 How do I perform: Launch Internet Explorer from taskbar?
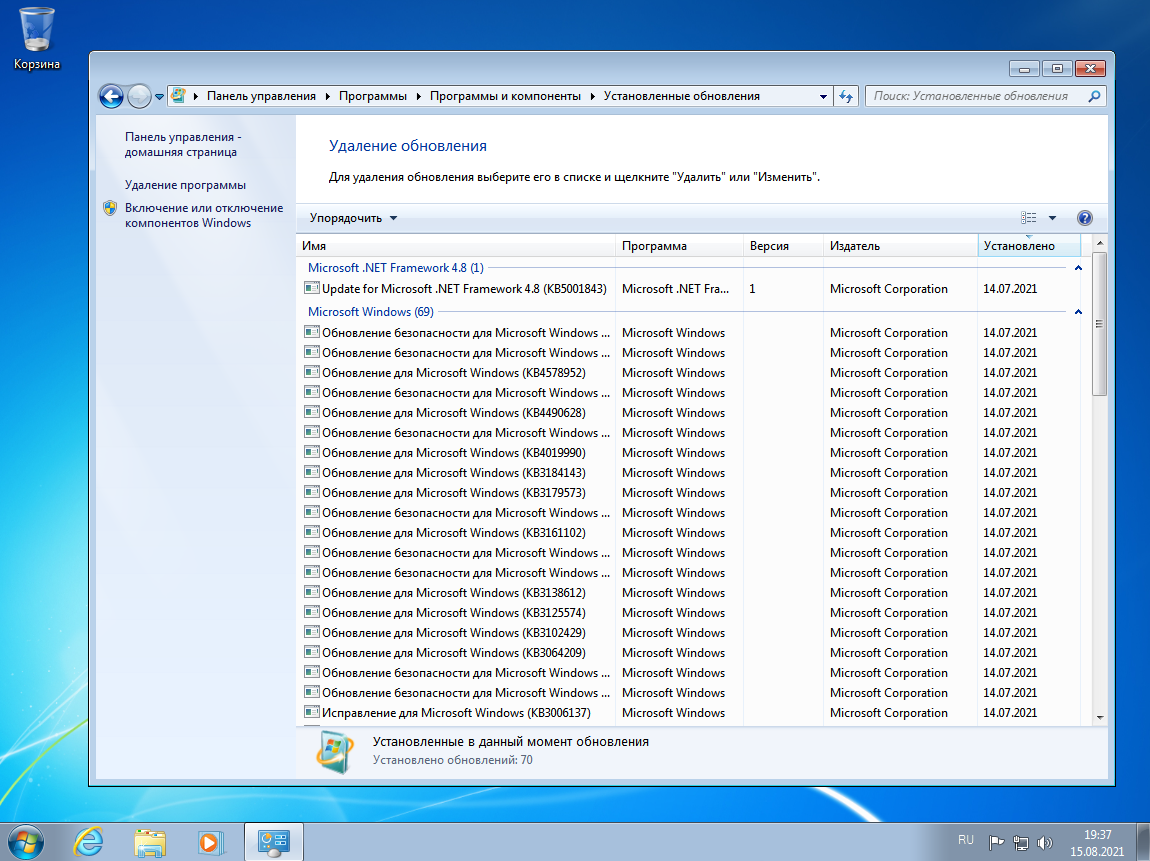pos(89,842)
